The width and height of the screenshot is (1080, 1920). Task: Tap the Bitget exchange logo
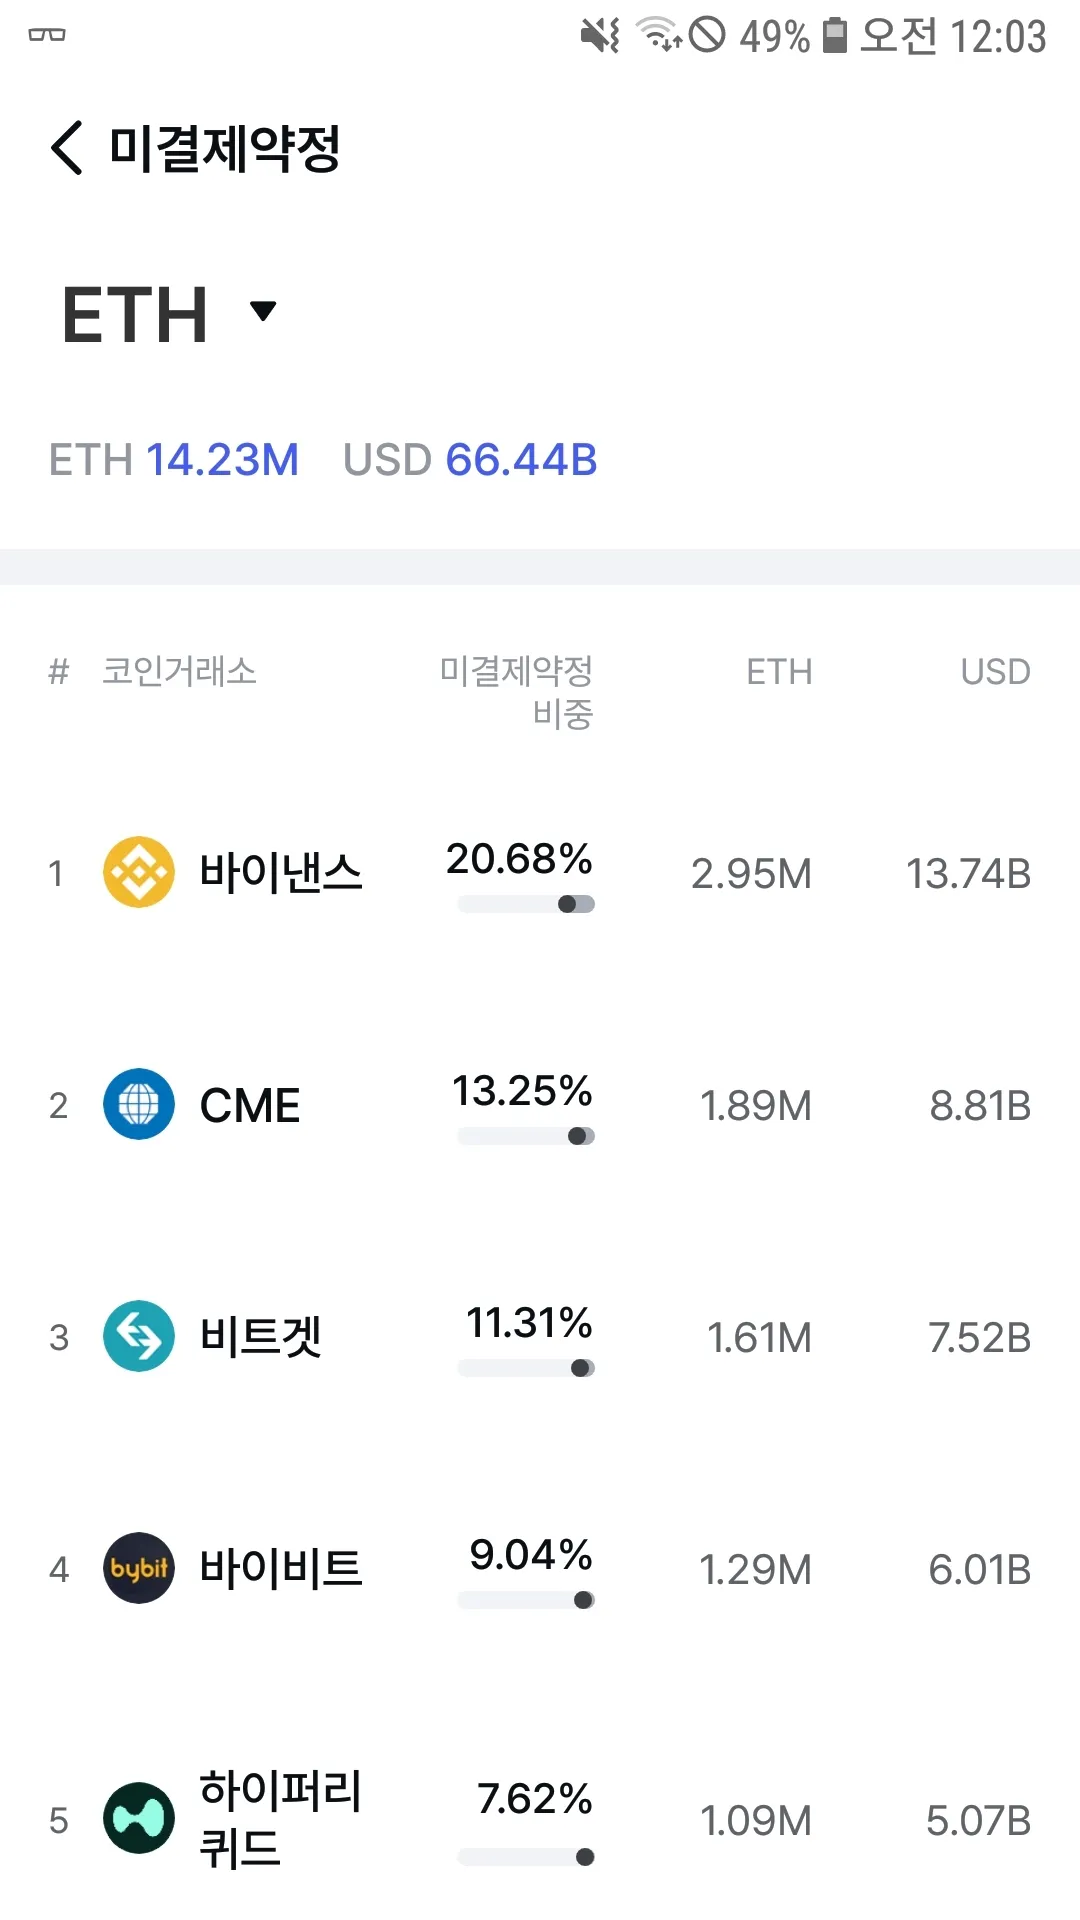tap(139, 1336)
